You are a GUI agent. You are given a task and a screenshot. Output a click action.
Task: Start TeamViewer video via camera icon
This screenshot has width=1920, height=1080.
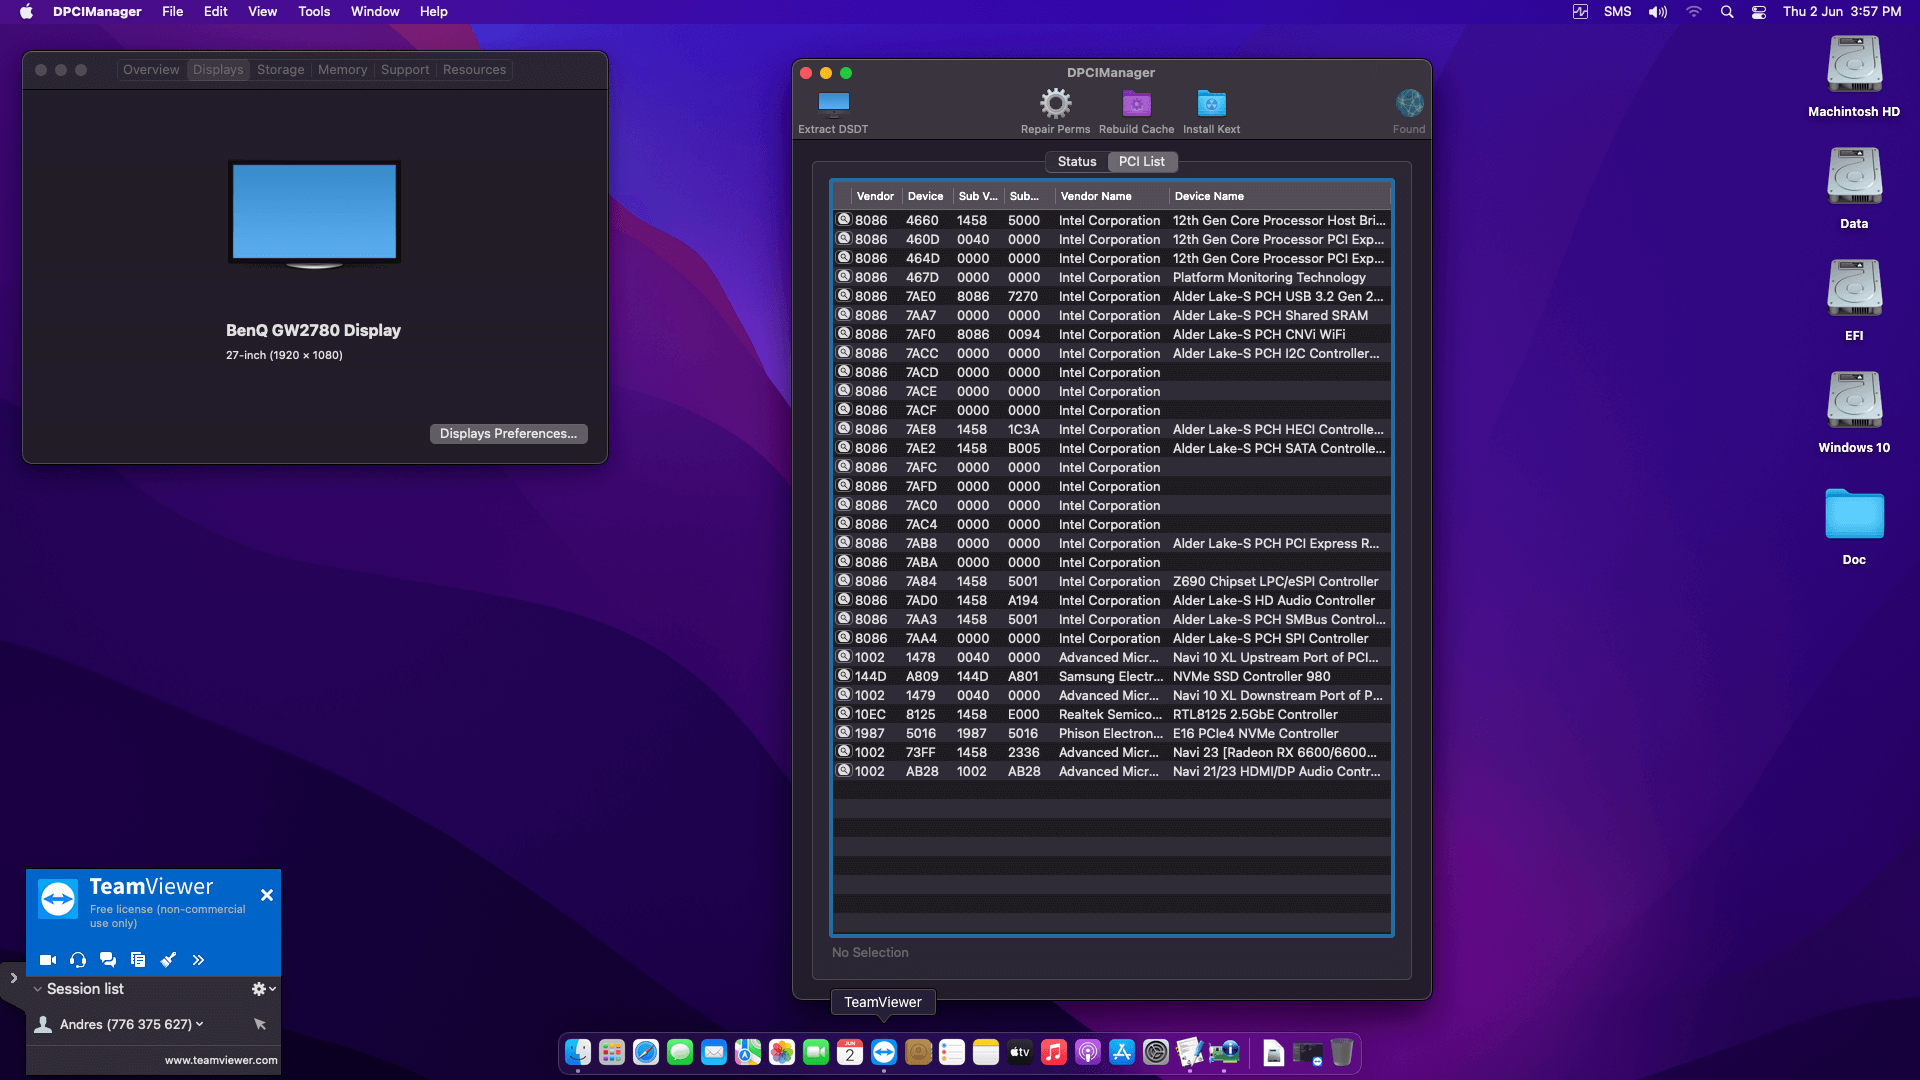coord(47,960)
